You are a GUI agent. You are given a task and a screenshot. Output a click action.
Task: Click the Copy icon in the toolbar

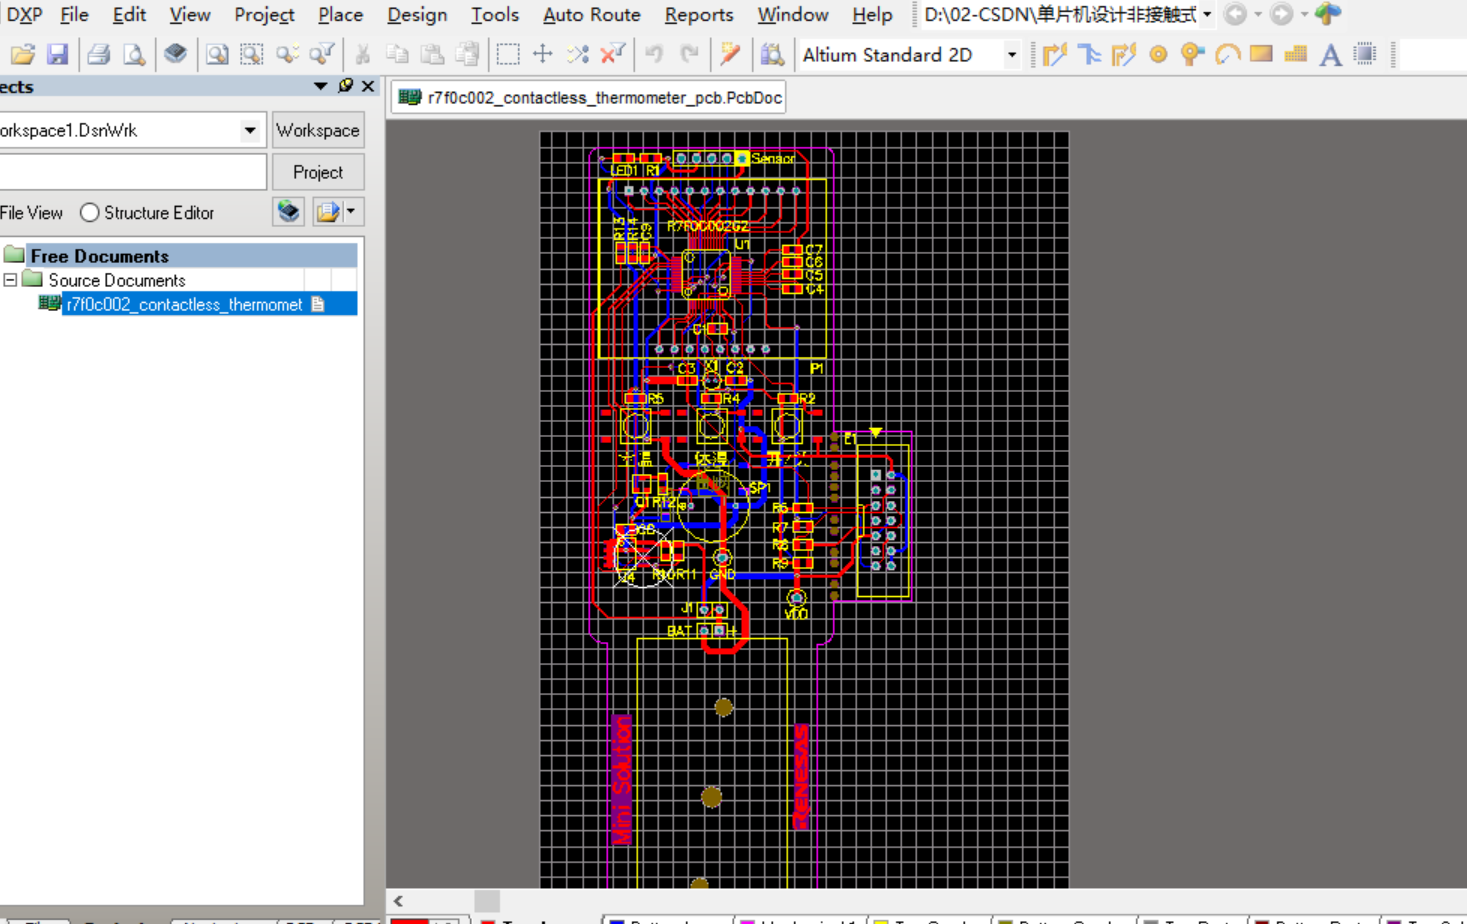pos(397,54)
